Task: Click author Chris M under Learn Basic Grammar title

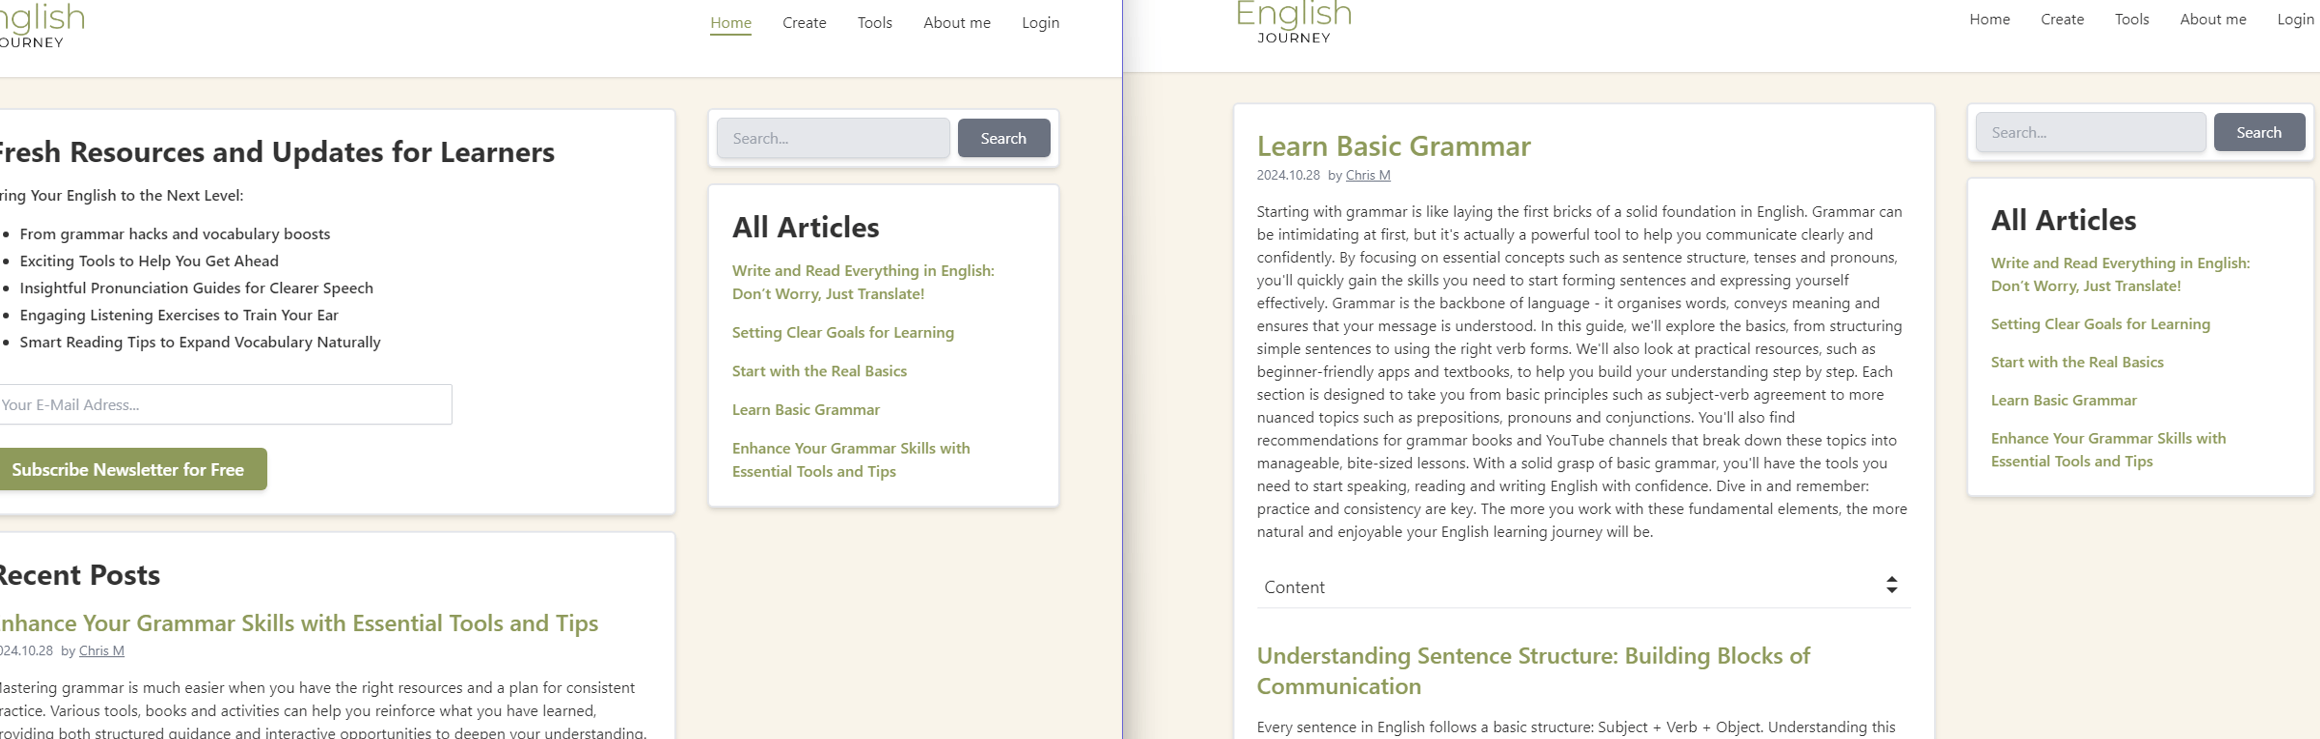Action: [x=1367, y=175]
